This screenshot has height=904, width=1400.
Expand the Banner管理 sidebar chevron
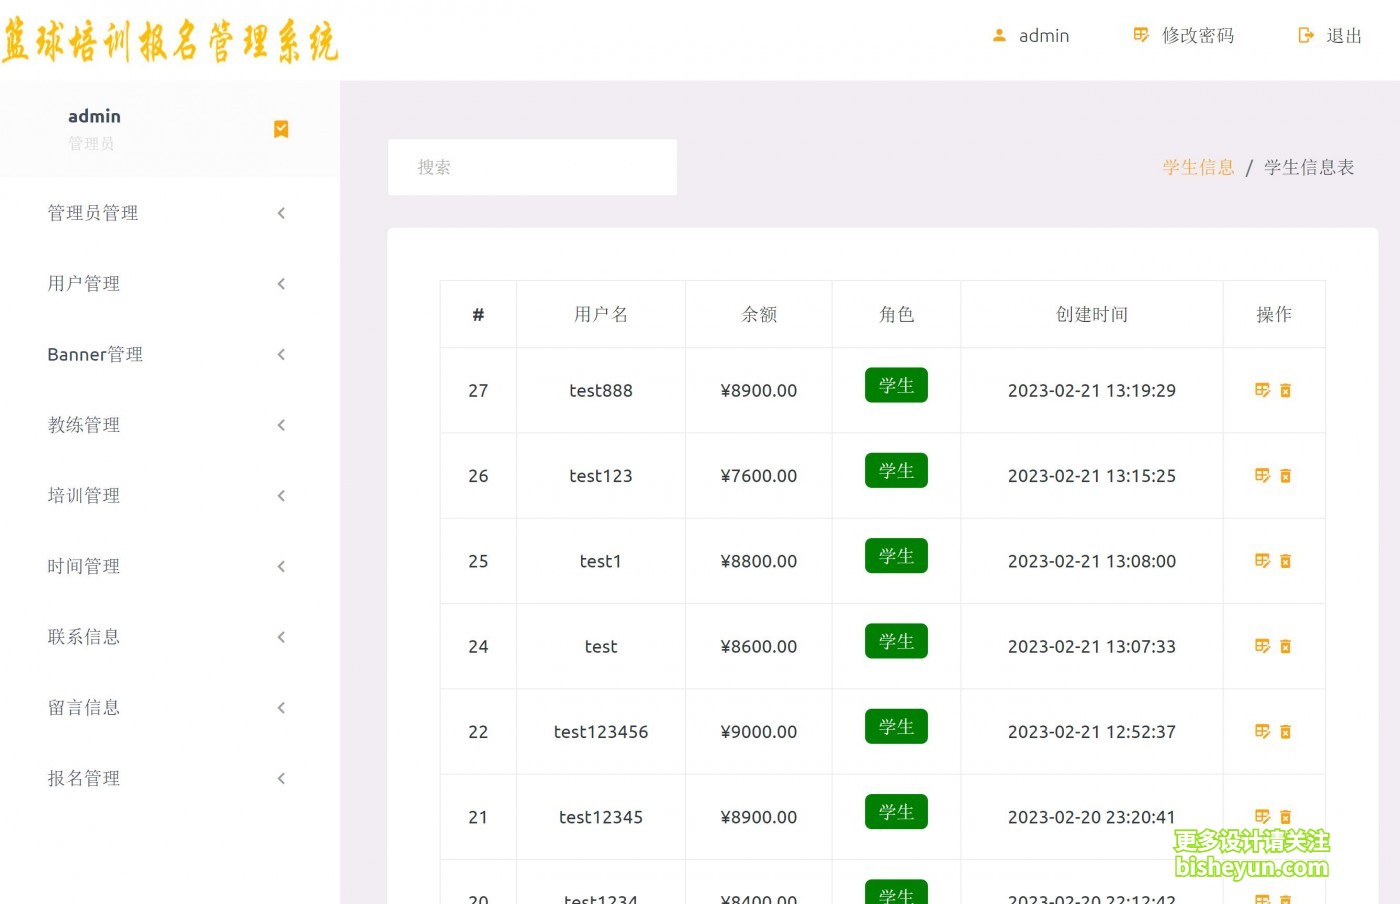tap(281, 354)
